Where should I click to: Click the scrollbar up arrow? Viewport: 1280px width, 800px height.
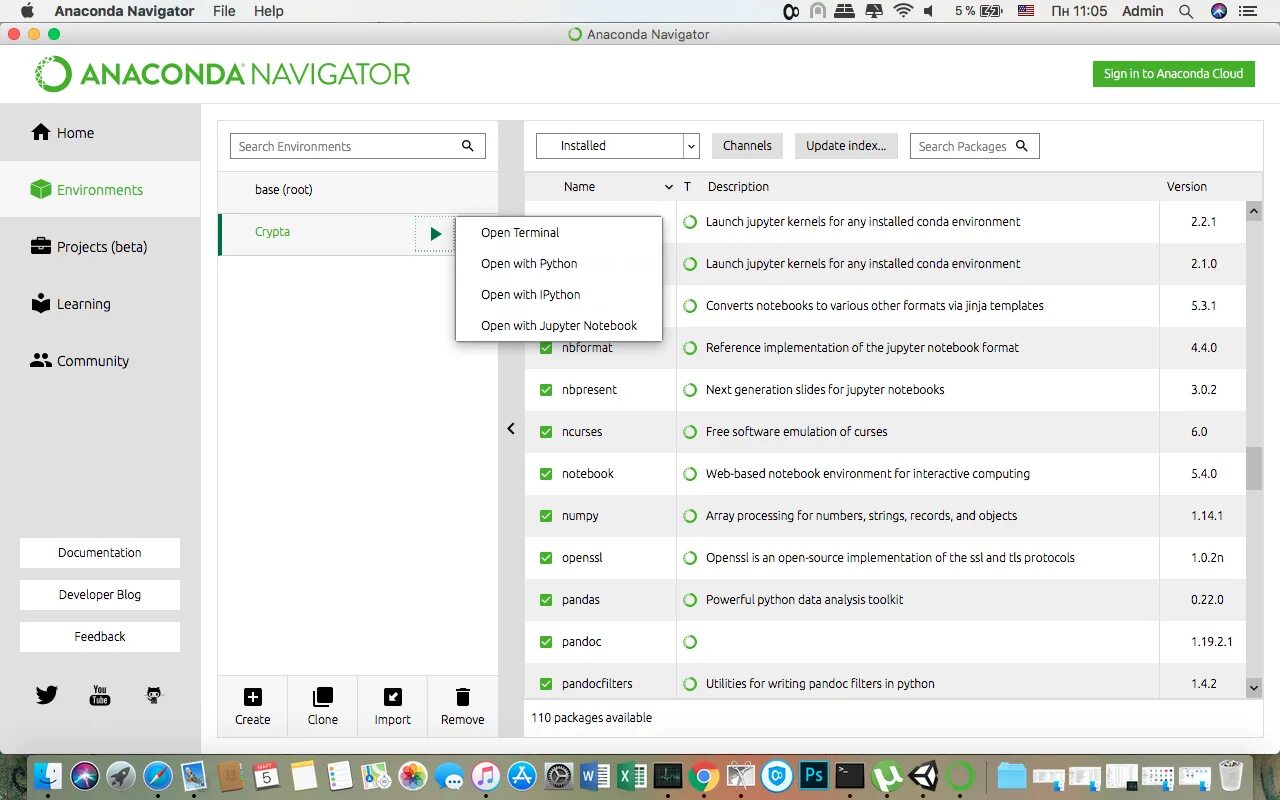[1254, 211]
